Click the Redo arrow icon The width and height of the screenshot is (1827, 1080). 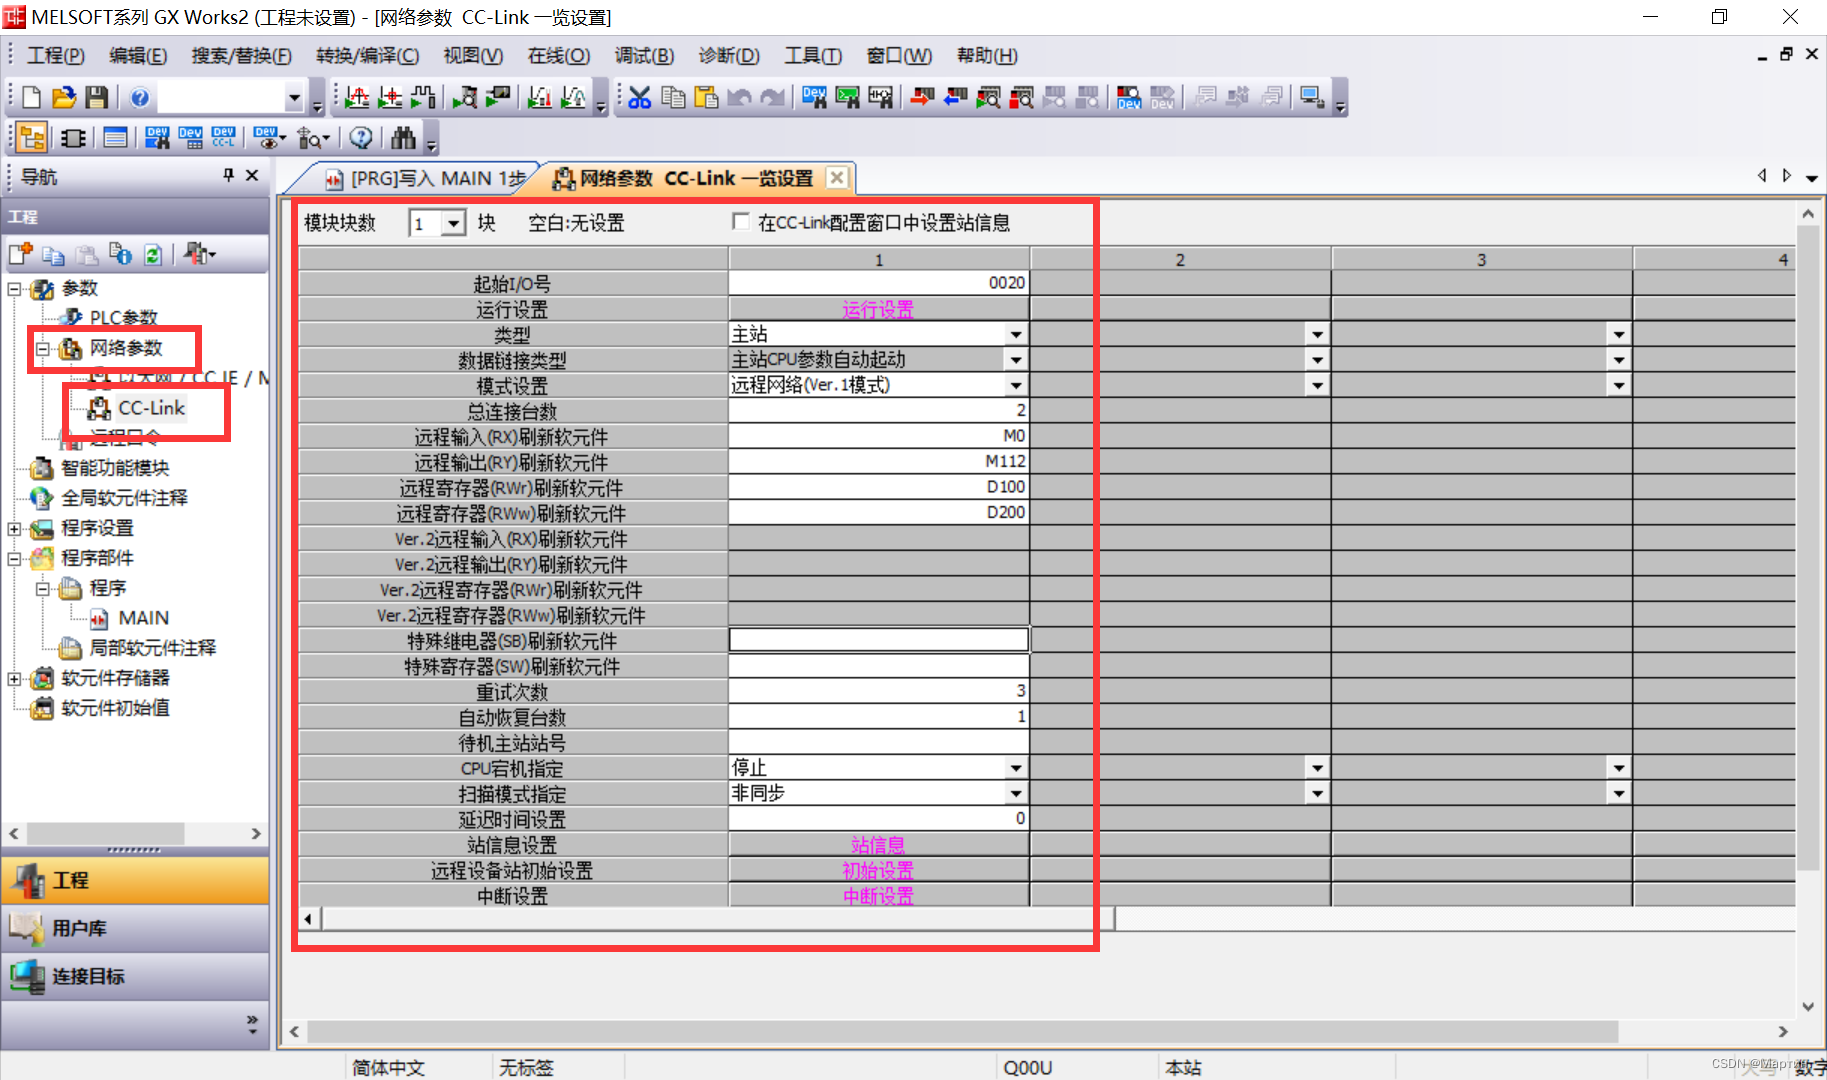coord(772,97)
